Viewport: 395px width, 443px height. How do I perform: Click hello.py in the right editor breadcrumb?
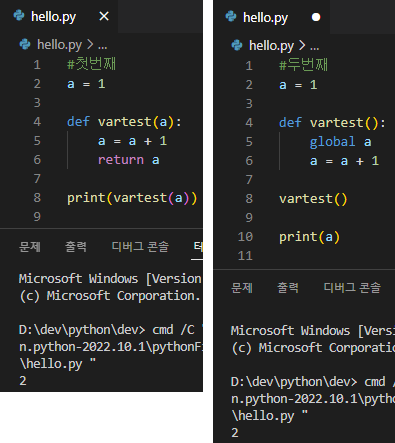tap(271, 45)
